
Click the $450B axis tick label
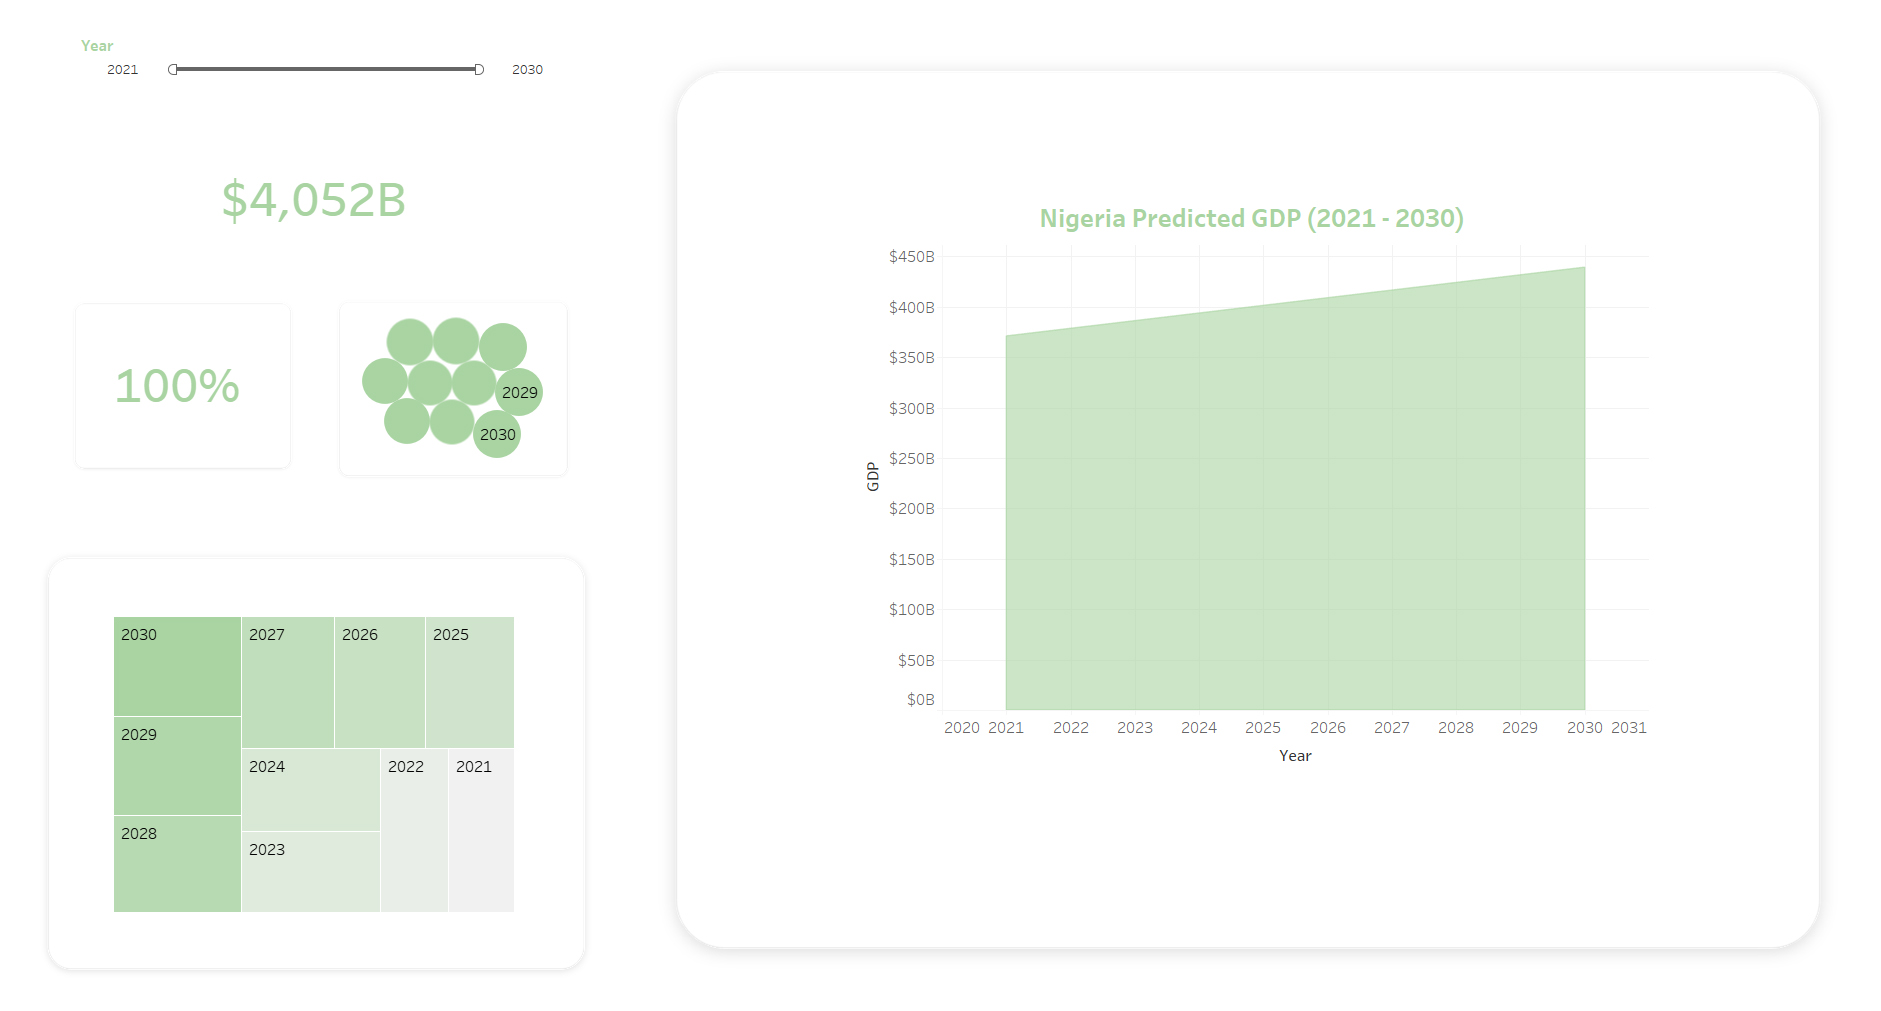[911, 257]
